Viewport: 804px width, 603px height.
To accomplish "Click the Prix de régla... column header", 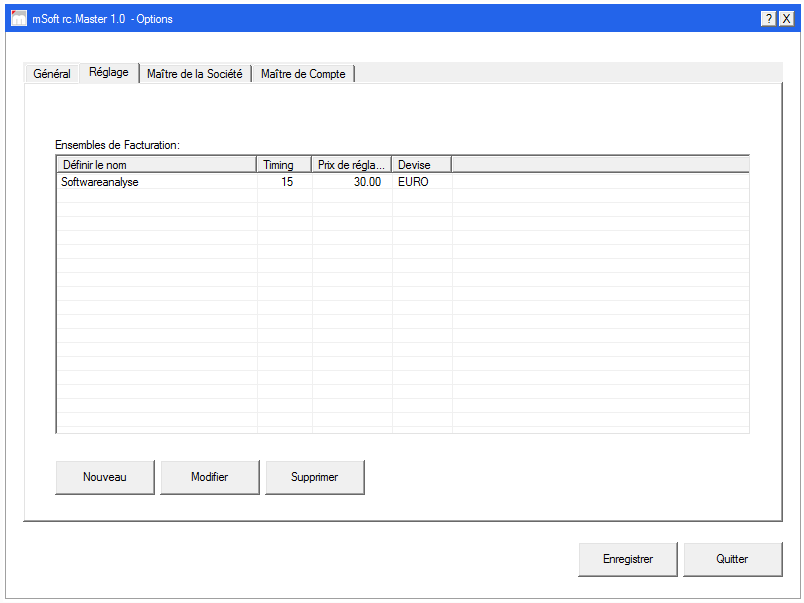I will click(351, 164).
